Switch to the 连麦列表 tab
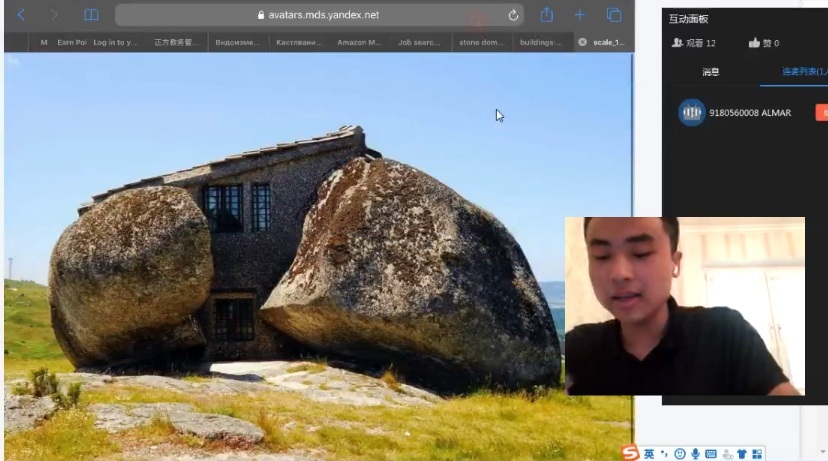The image size is (828, 461). (x=804, y=72)
